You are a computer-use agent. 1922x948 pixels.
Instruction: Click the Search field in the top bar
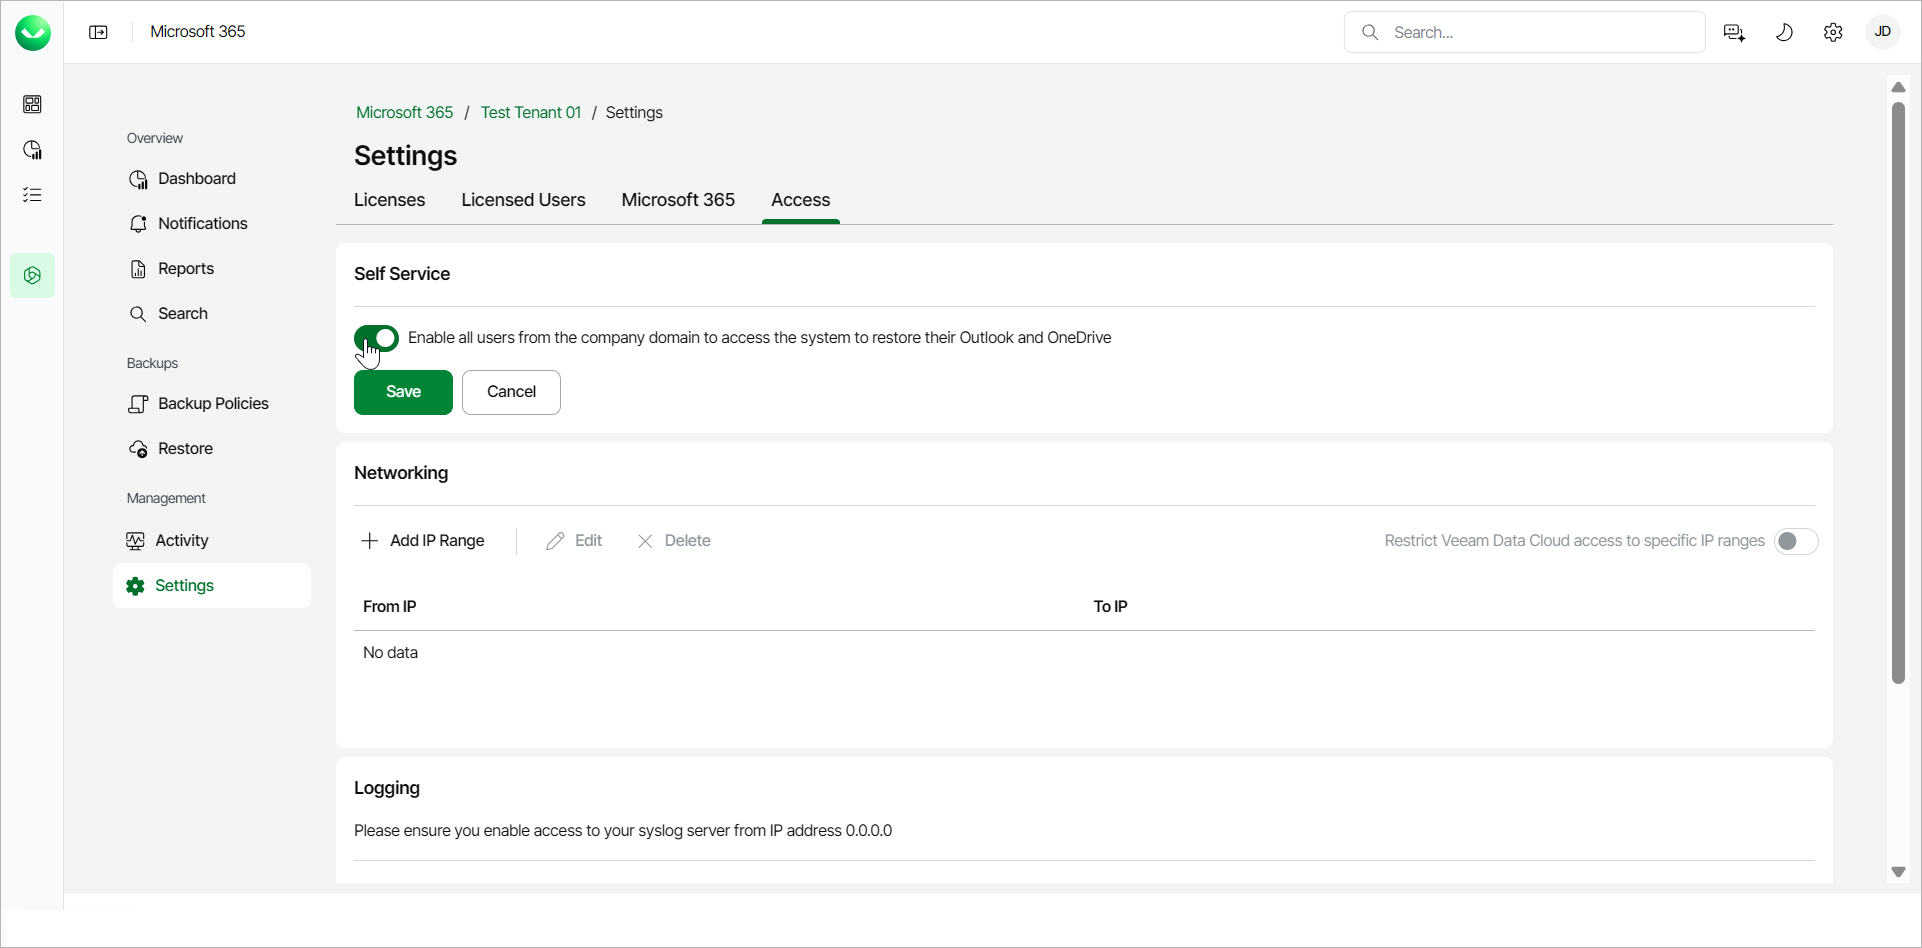pyautogui.click(x=1523, y=31)
